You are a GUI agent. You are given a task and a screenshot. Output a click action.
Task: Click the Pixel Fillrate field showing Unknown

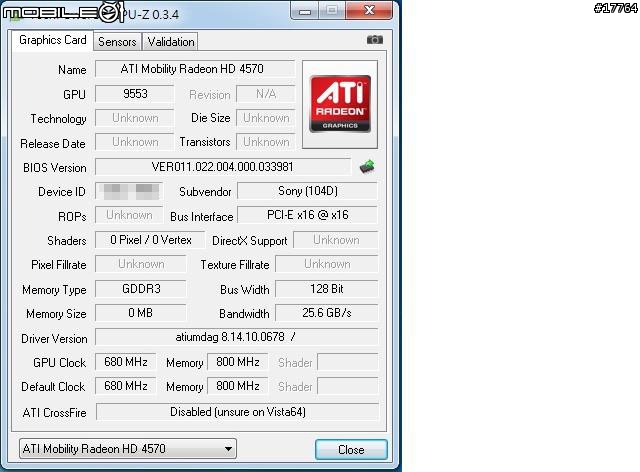pos(141,264)
